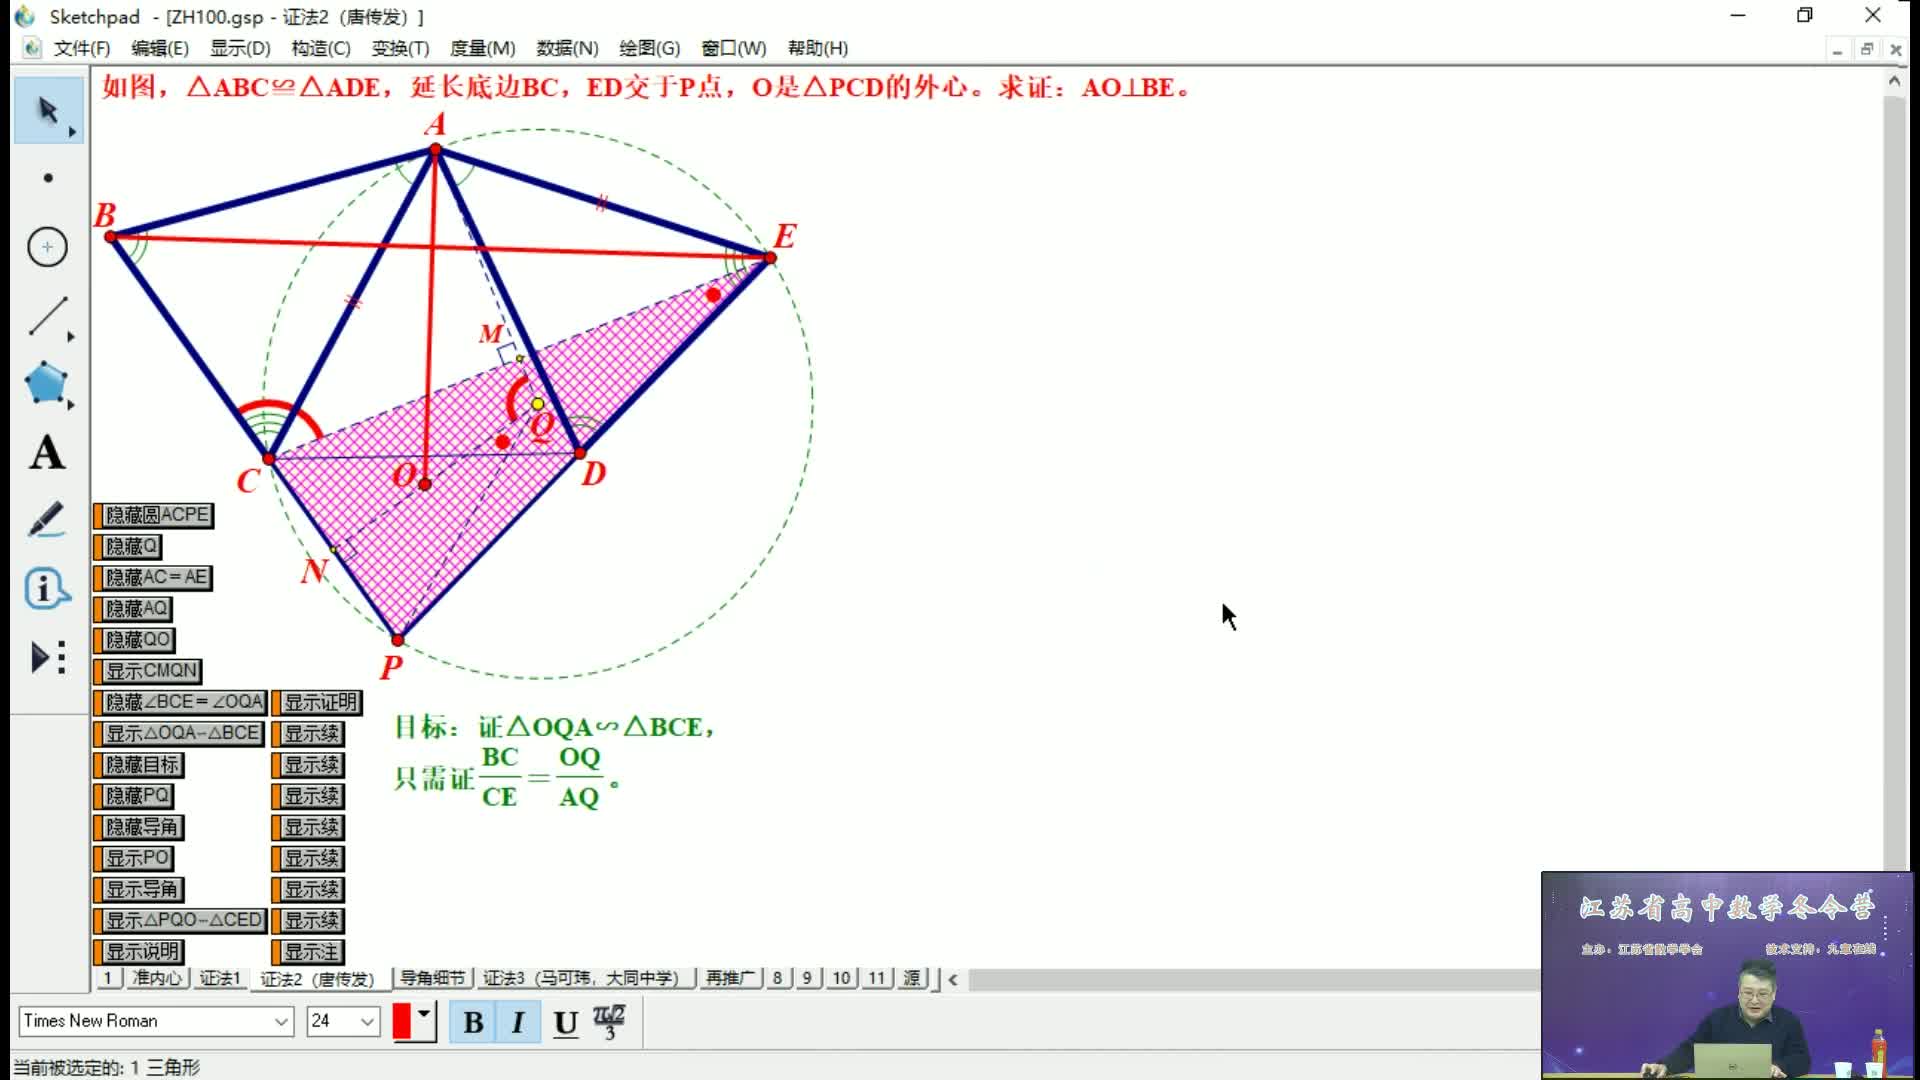
Task: Toggle the 隐藏圆ACPE action button
Action: click(157, 515)
